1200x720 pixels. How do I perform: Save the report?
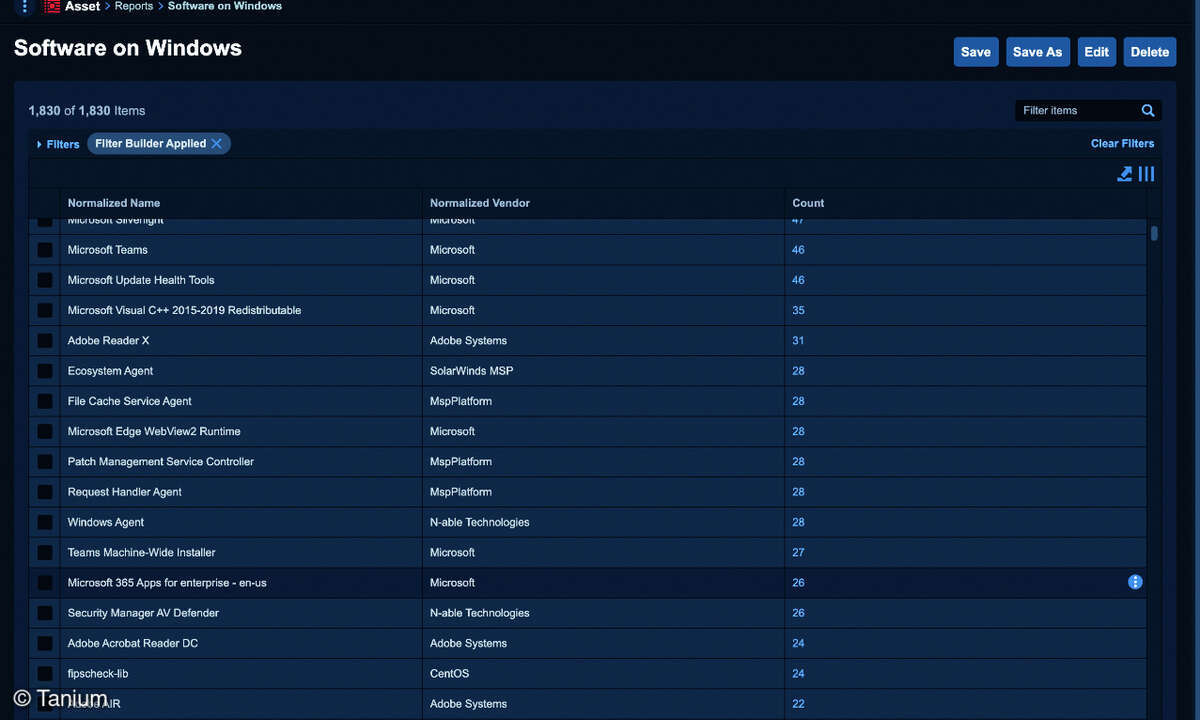pos(976,52)
